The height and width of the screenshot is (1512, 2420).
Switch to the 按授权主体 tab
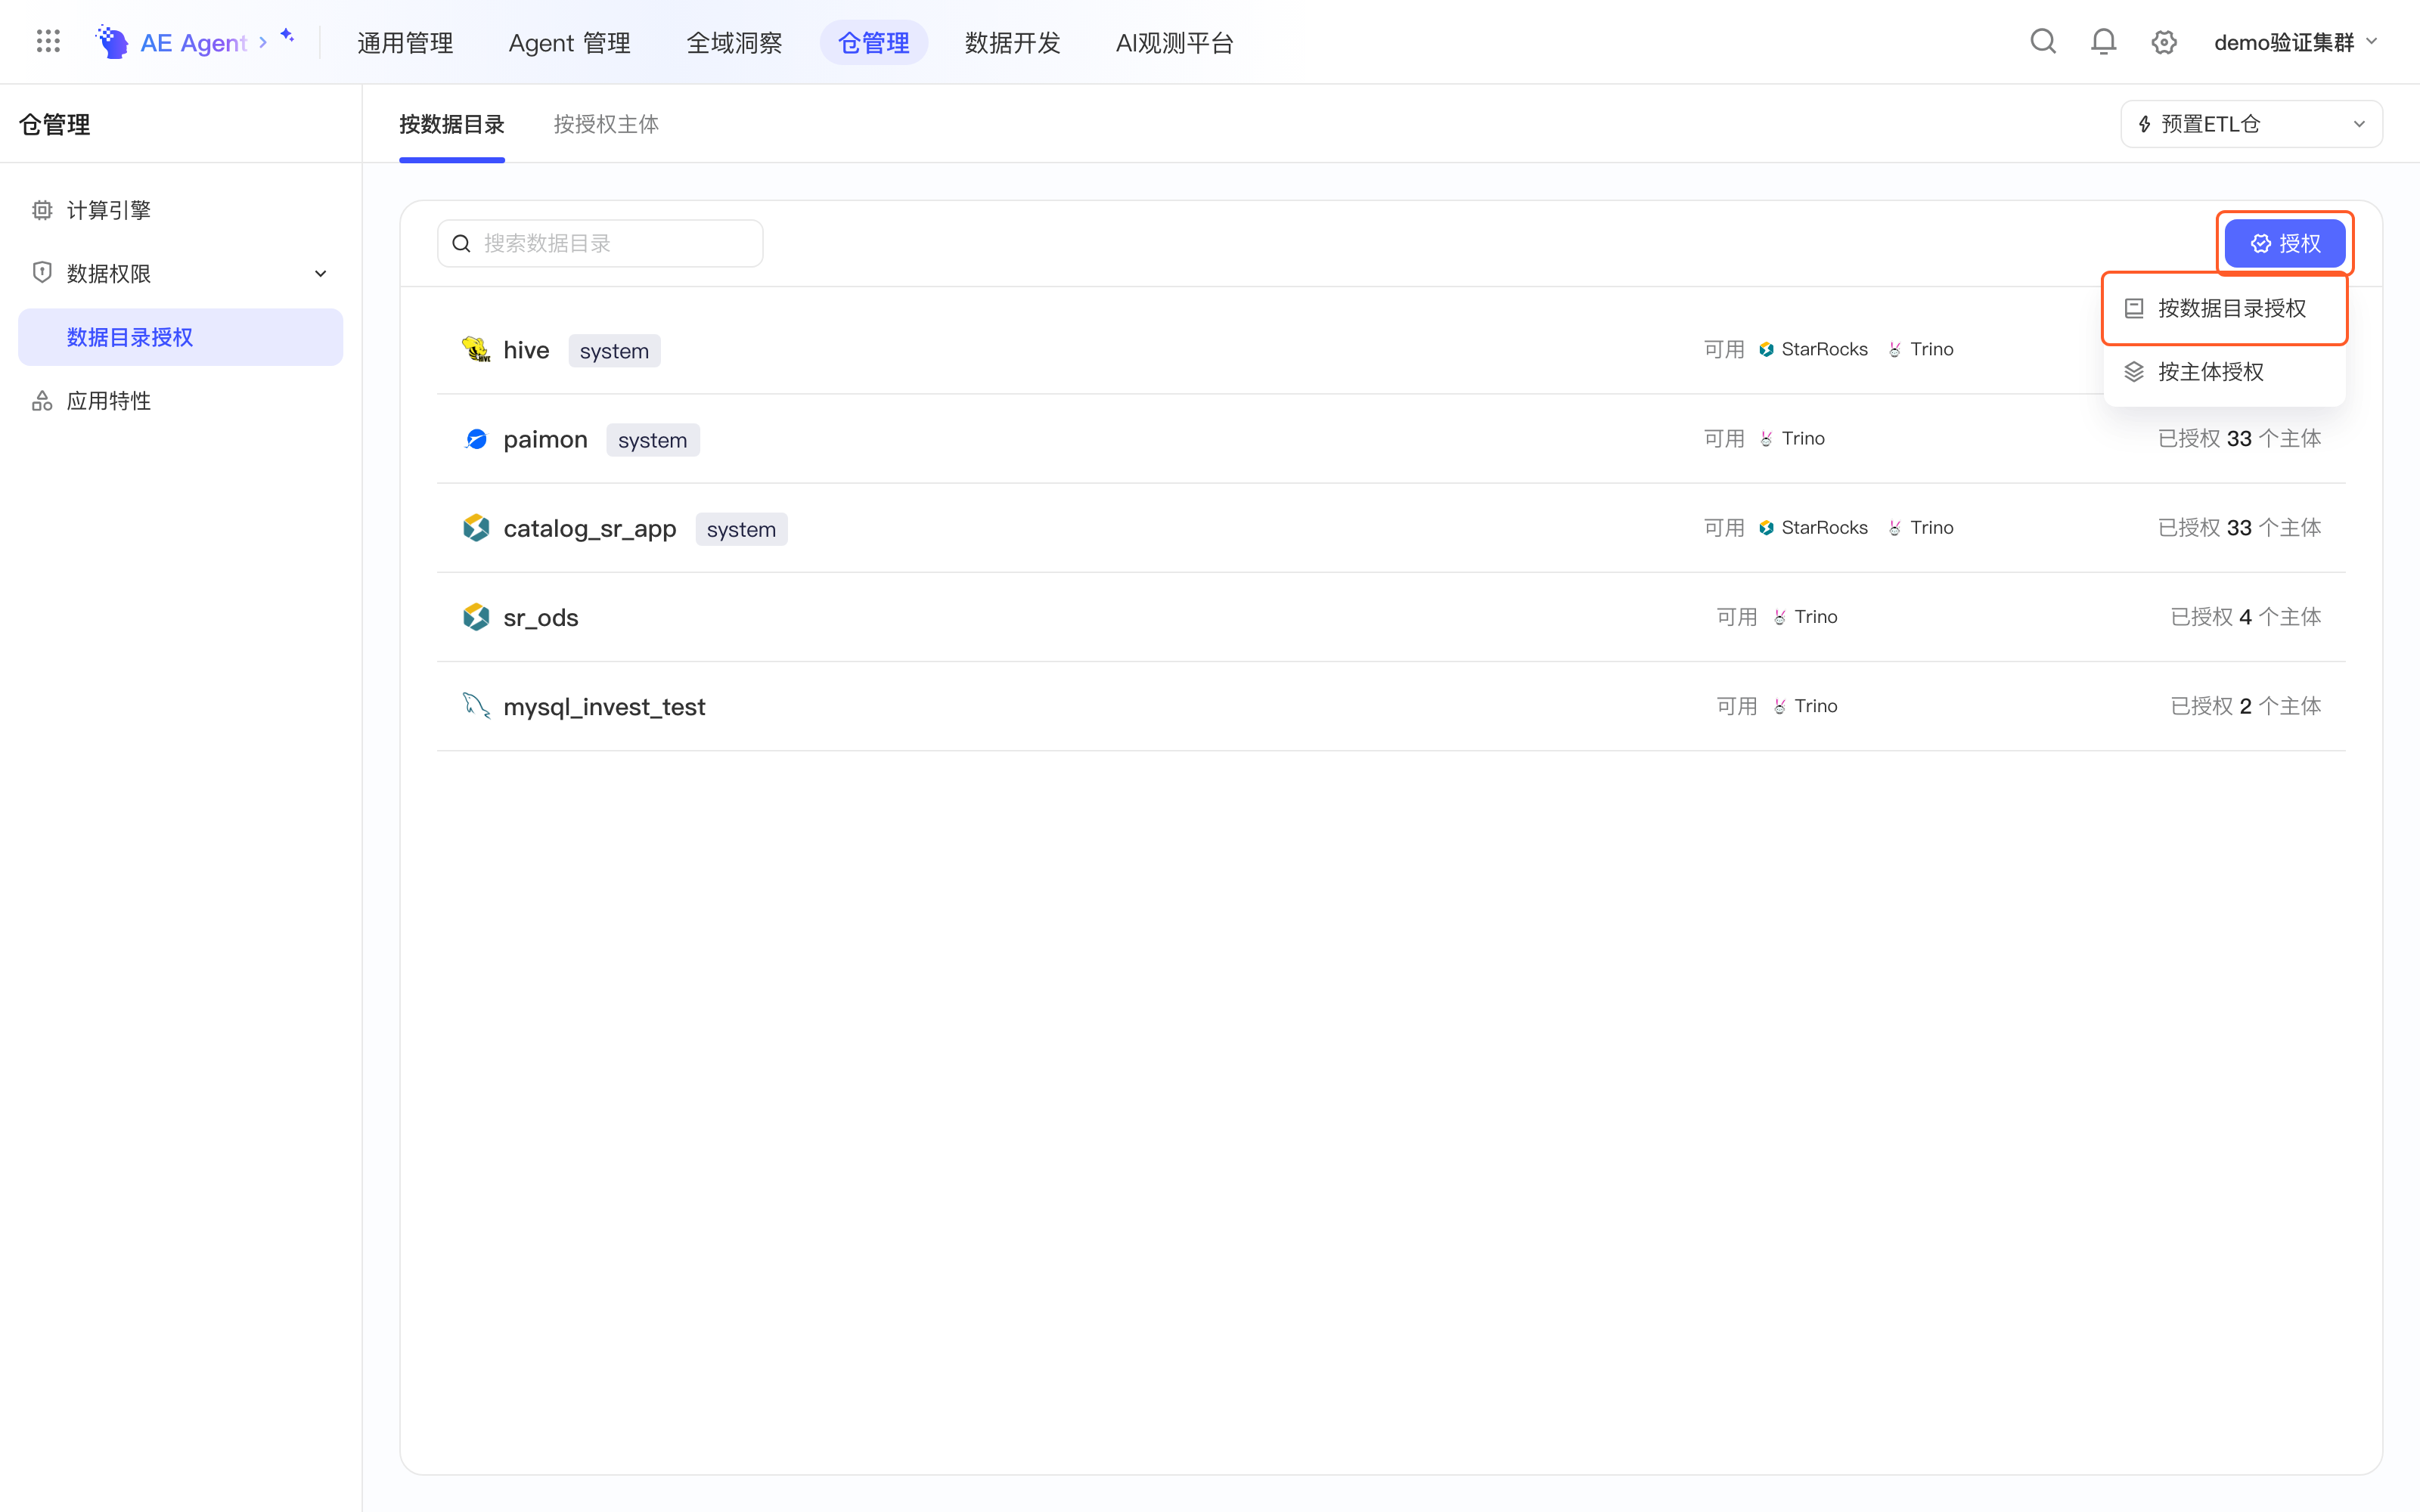point(606,124)
